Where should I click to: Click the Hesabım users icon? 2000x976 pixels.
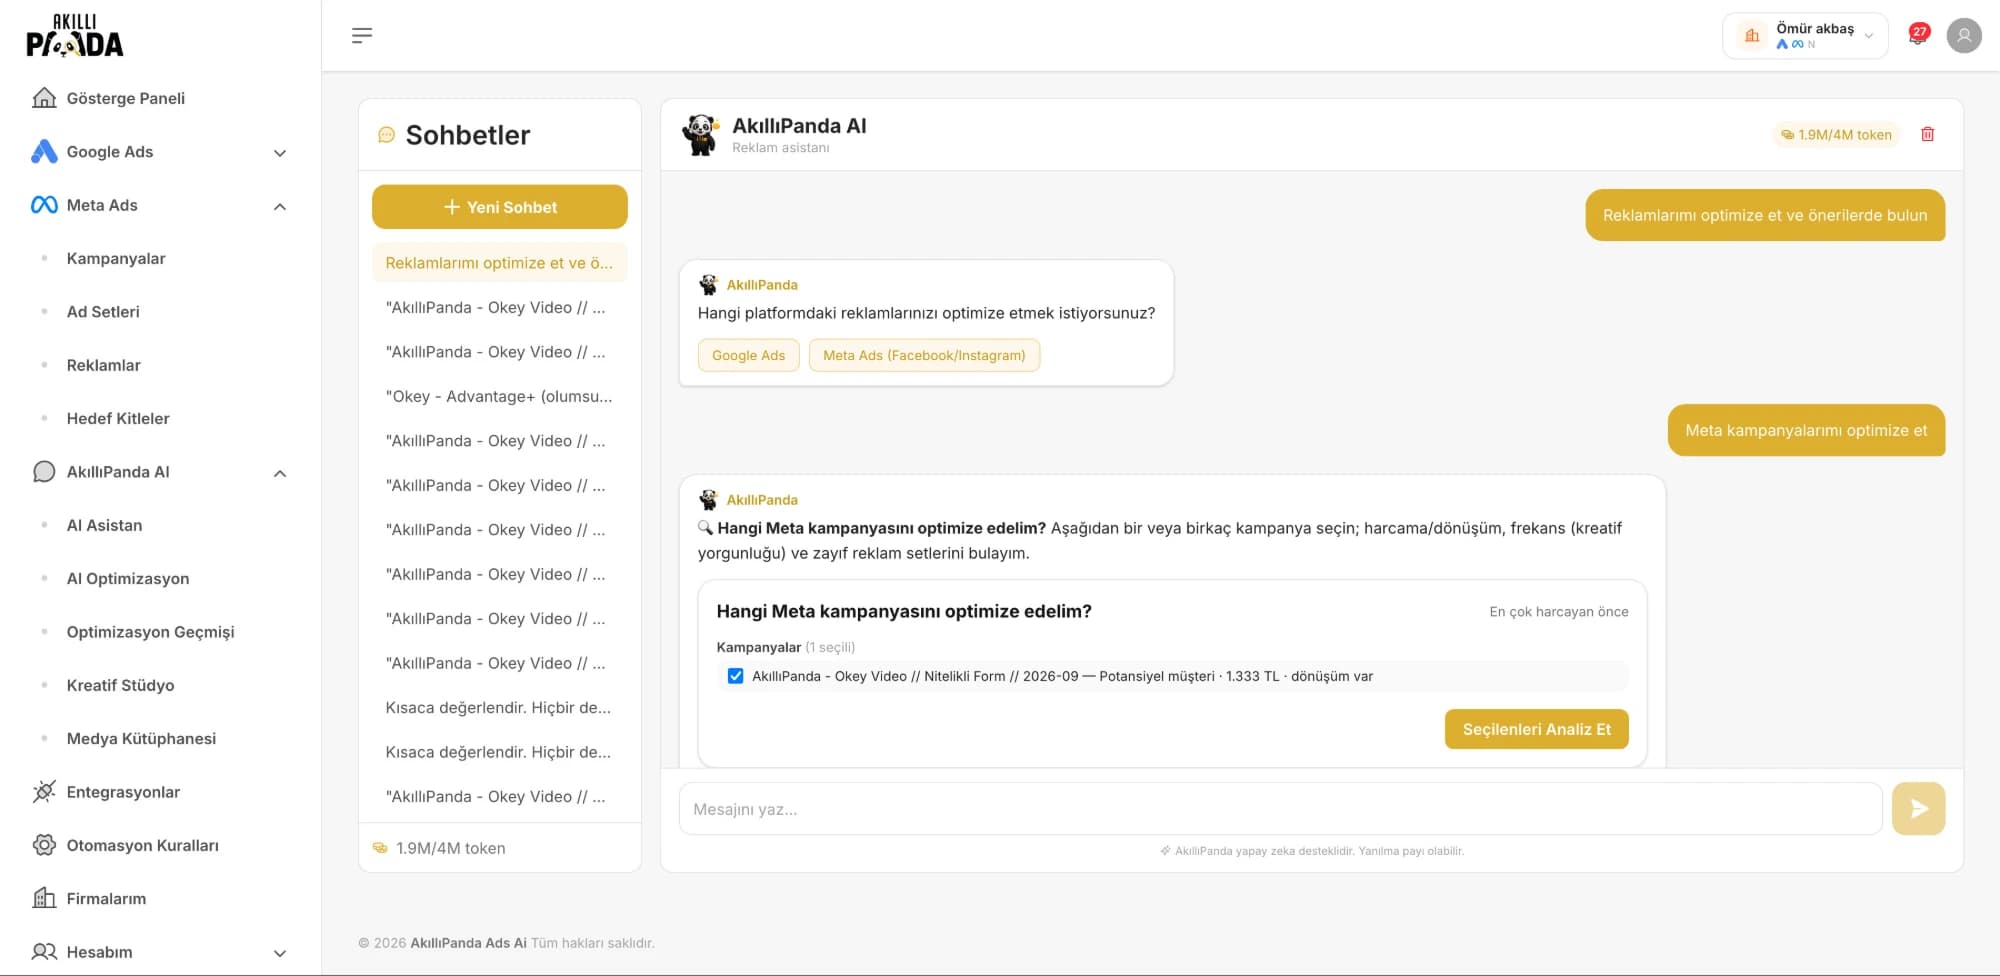click(x=44, y=952)
